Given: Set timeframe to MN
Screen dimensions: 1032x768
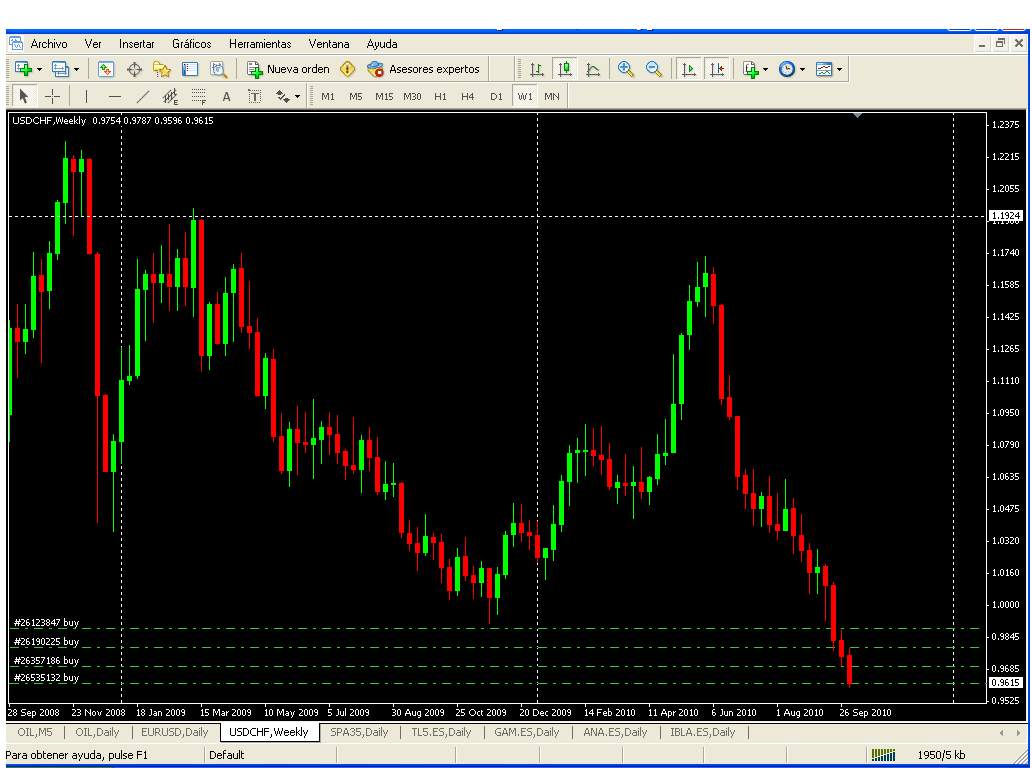Looking at the screenshot, I should pos(552,97).
